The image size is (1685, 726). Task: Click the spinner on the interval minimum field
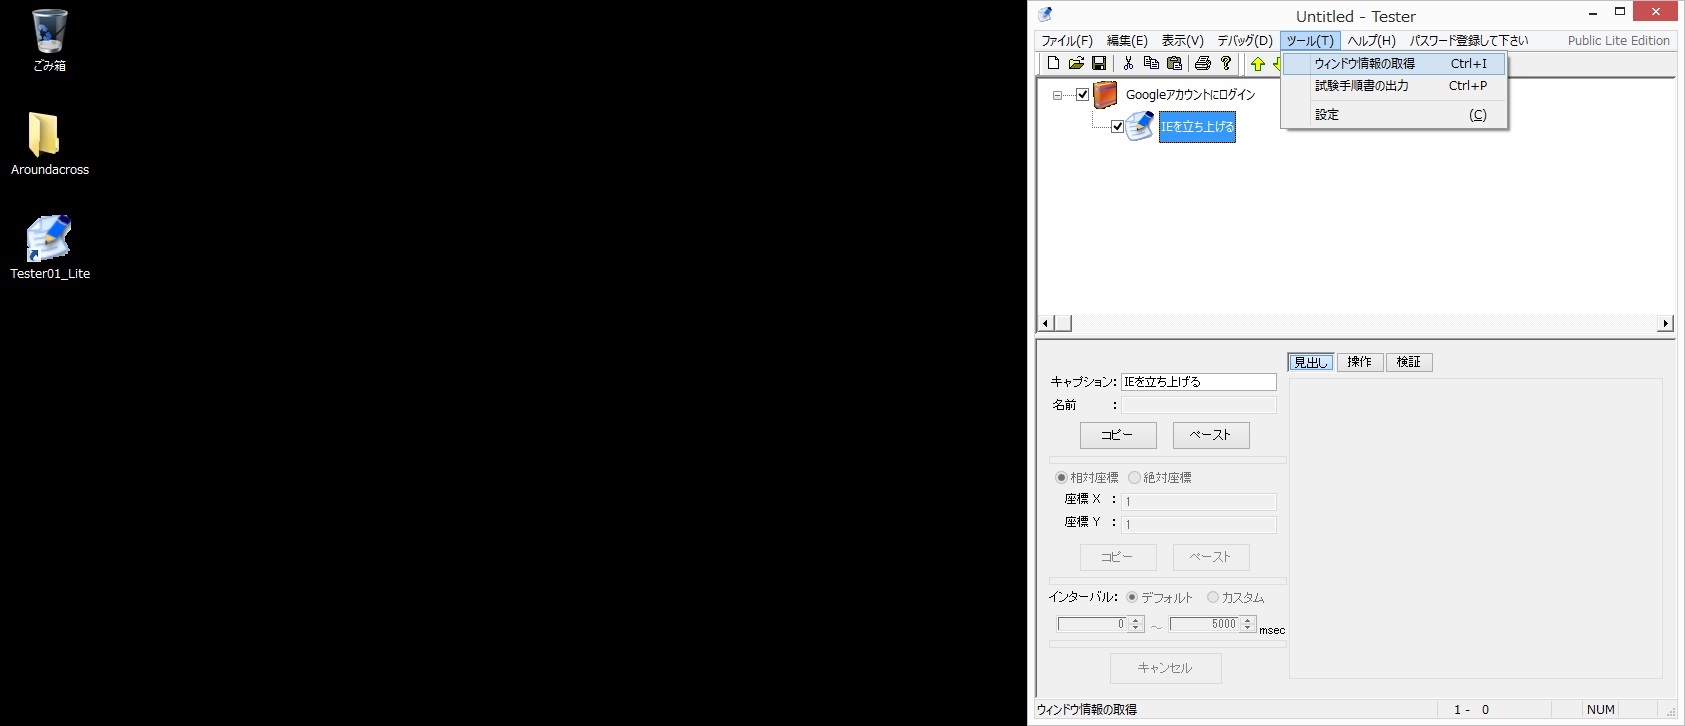[1136, 624]
